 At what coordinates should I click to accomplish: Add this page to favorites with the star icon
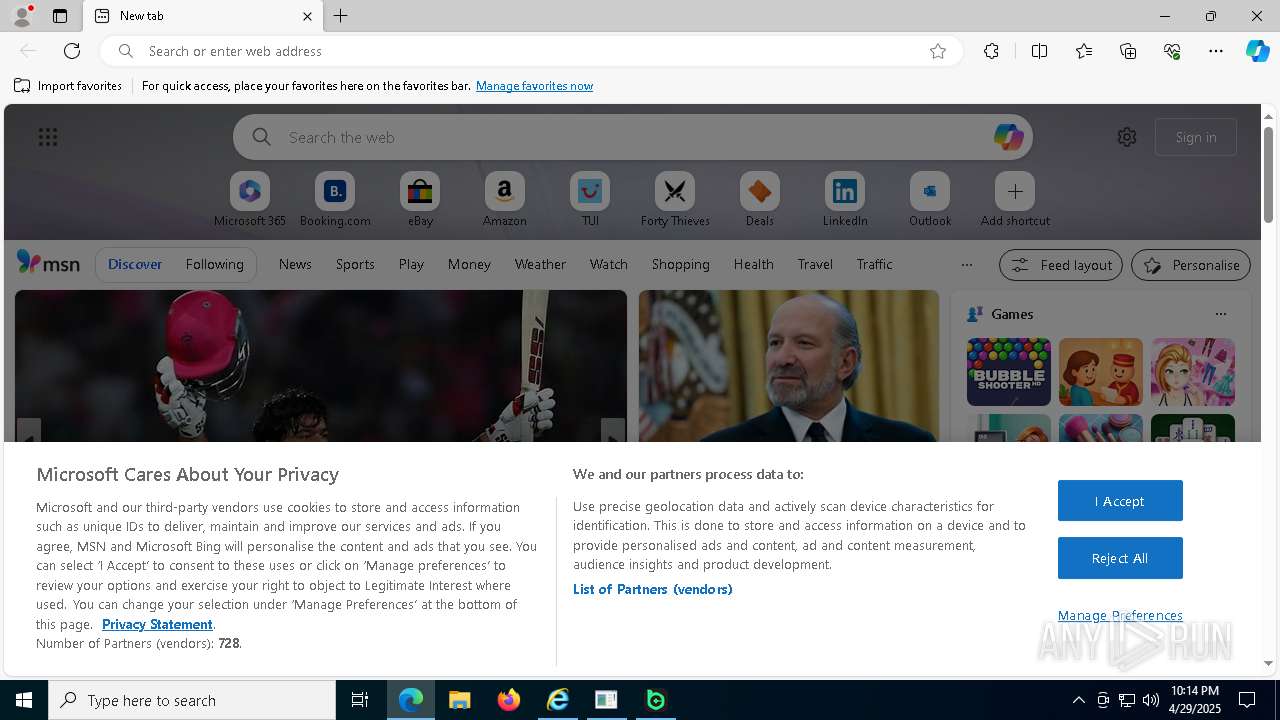pyautogui.click(x=938, y=51)
